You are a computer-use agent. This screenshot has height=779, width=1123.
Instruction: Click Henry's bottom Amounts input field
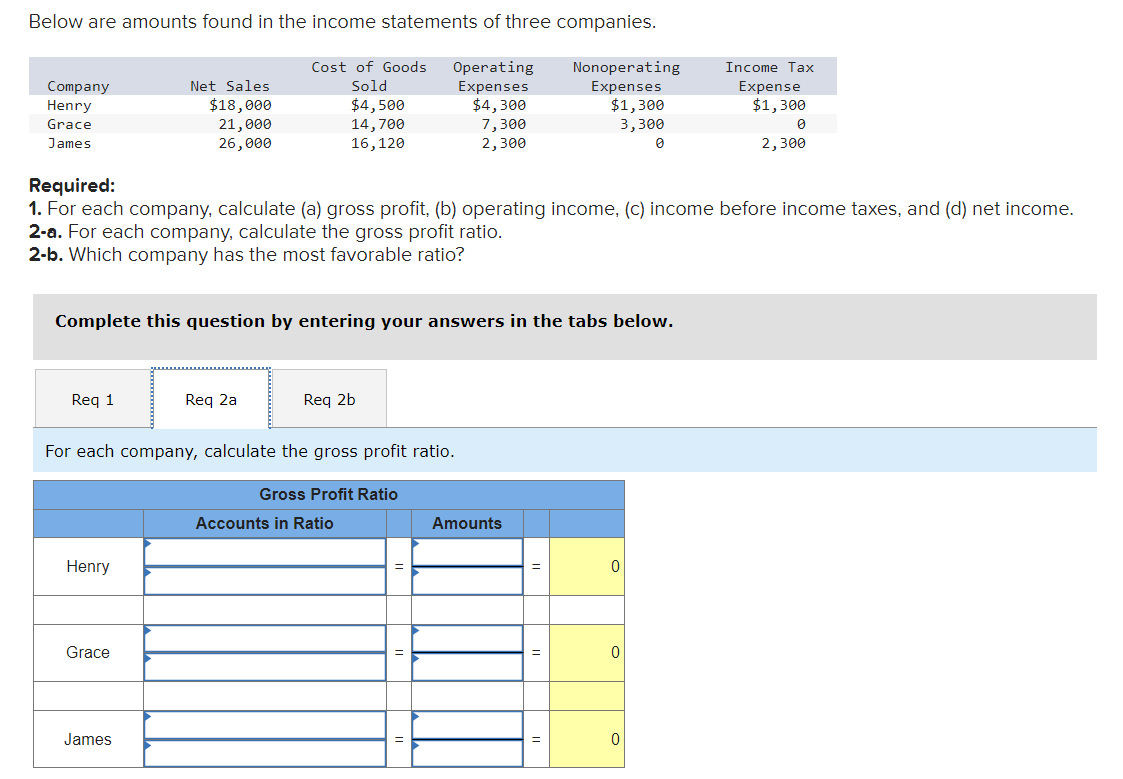click(x=467, y=580)
